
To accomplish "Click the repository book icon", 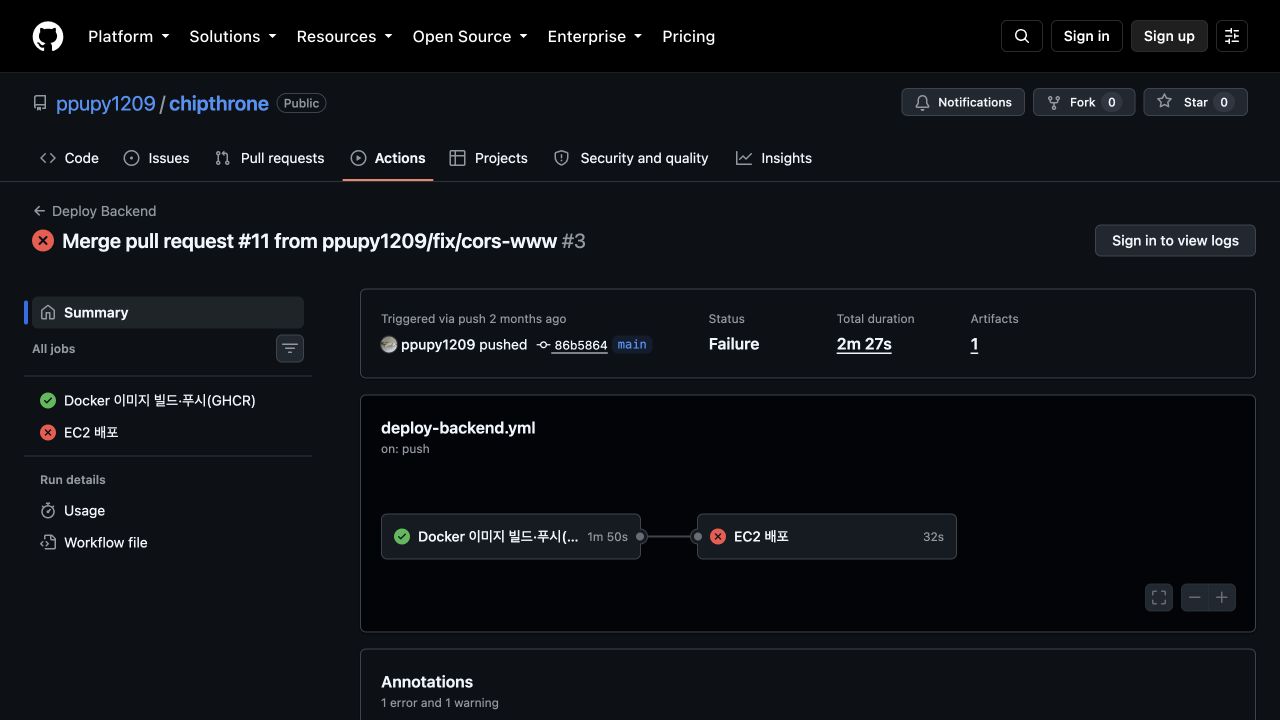I will 40,103.
